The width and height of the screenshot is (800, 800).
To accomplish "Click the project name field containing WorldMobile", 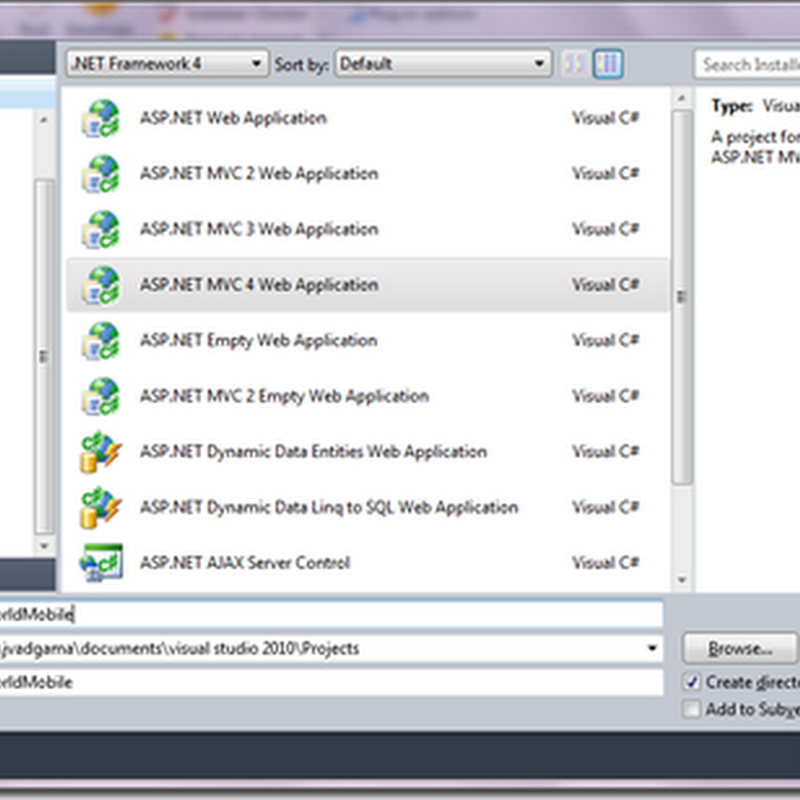I will [331, 614].
